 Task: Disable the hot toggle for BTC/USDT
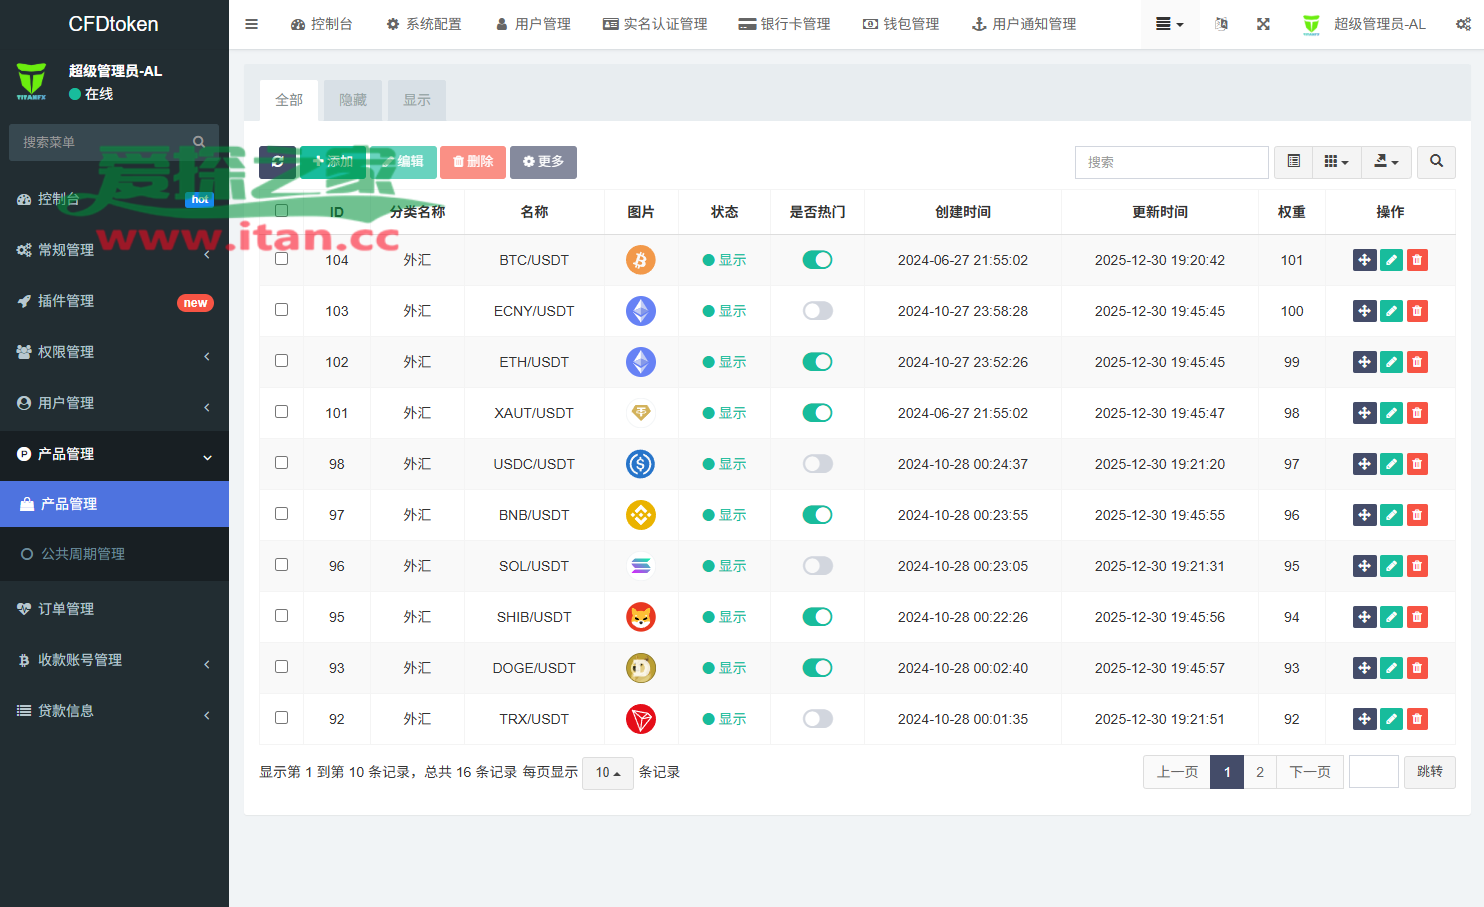pos(817,260)
